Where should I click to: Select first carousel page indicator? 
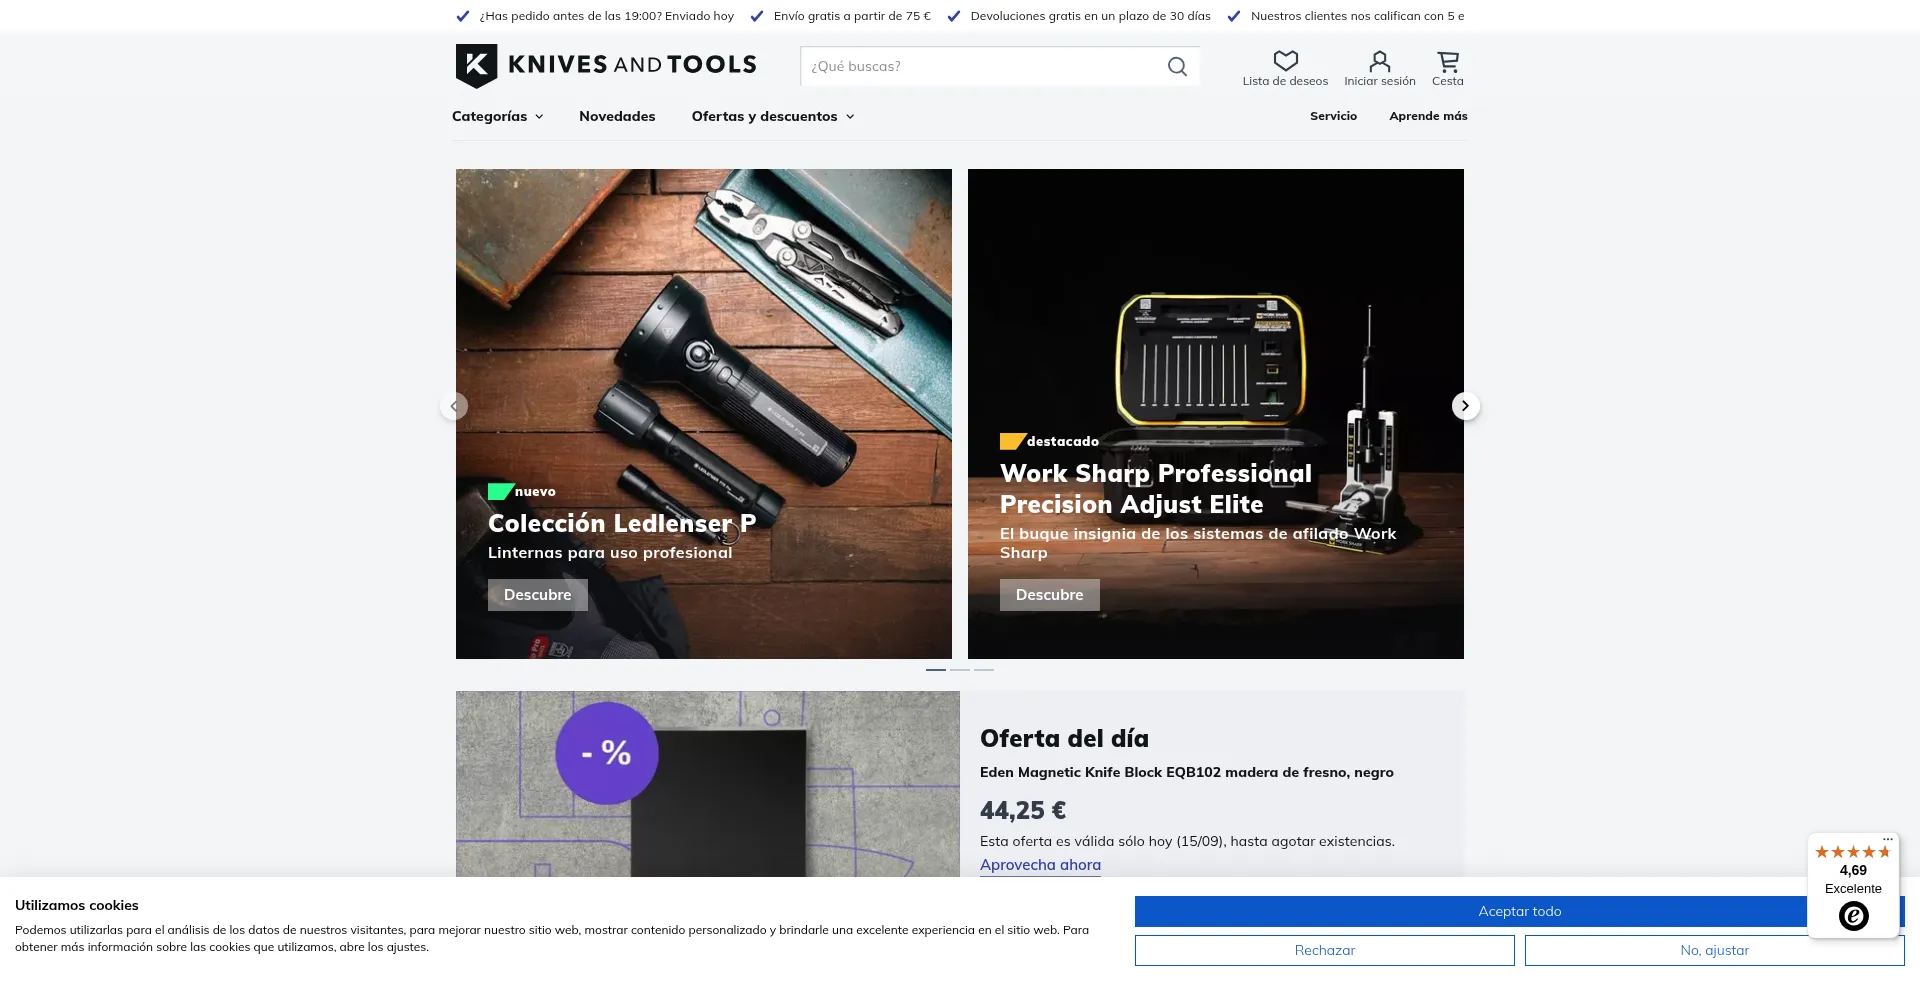click(936, 669)
